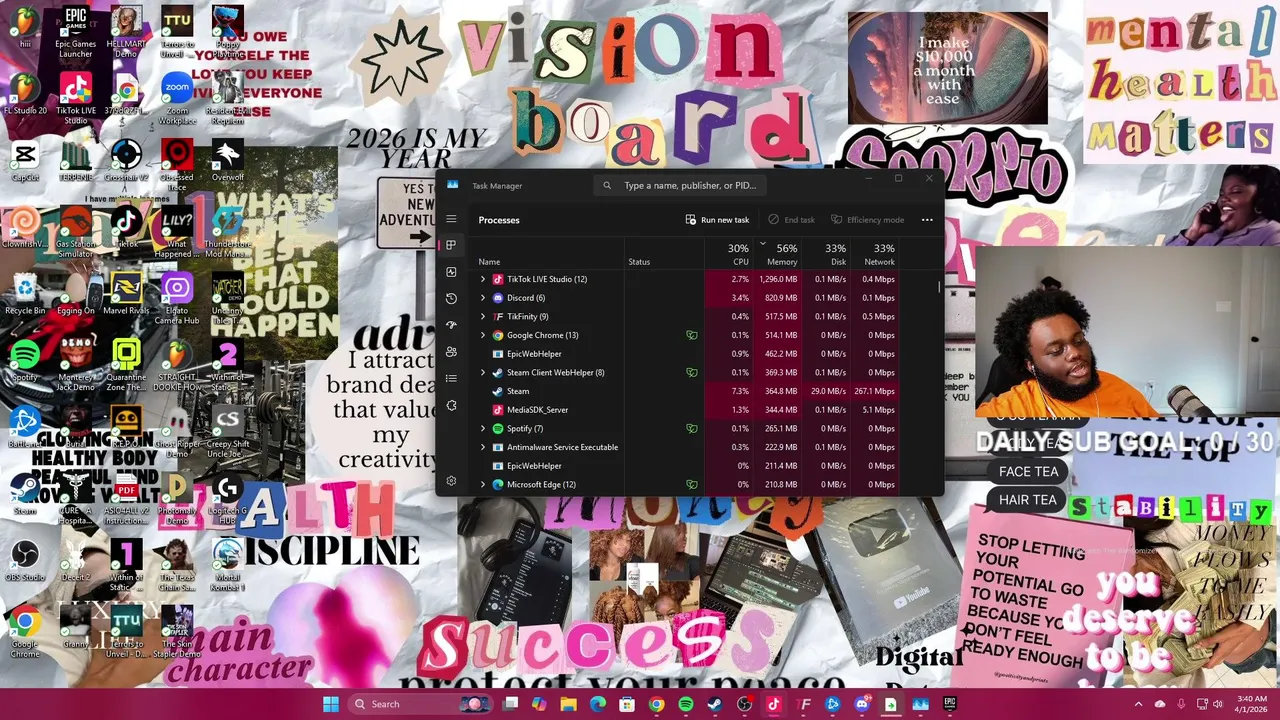Sort processes by Memory column

tap(777, 254)
